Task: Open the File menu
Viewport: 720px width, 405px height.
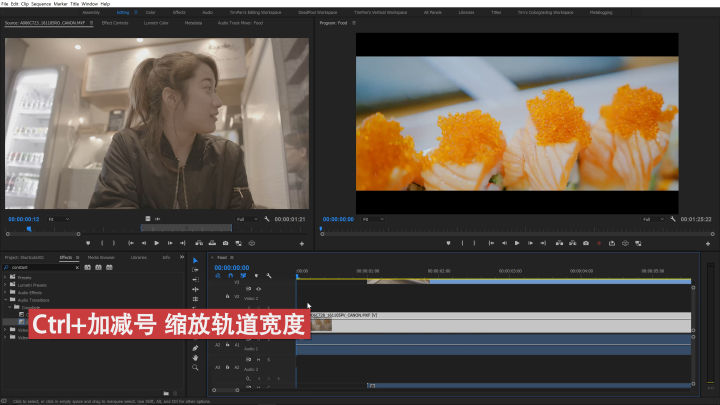Action: 5,3
